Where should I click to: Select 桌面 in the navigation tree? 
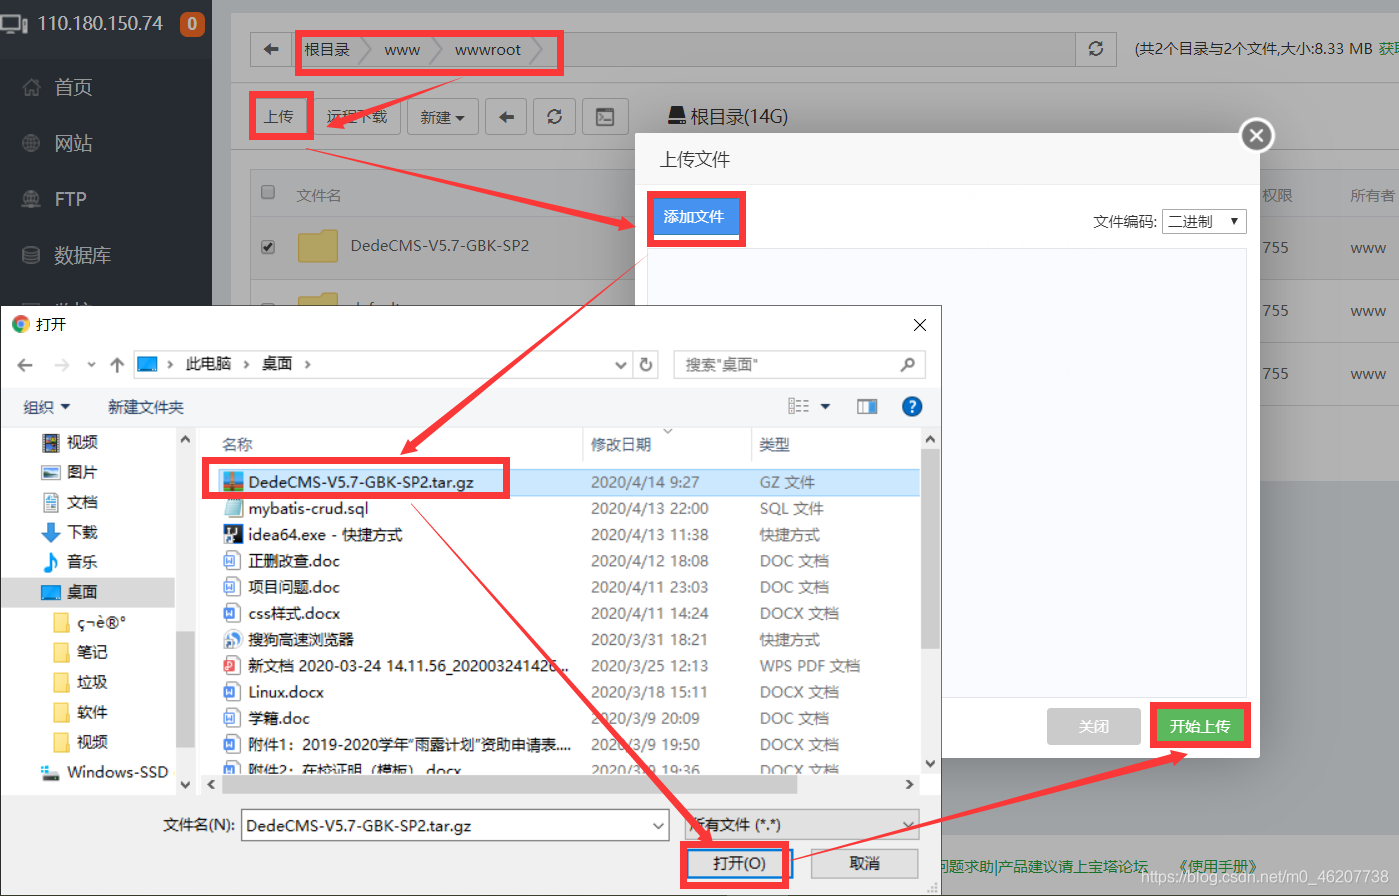88,592
